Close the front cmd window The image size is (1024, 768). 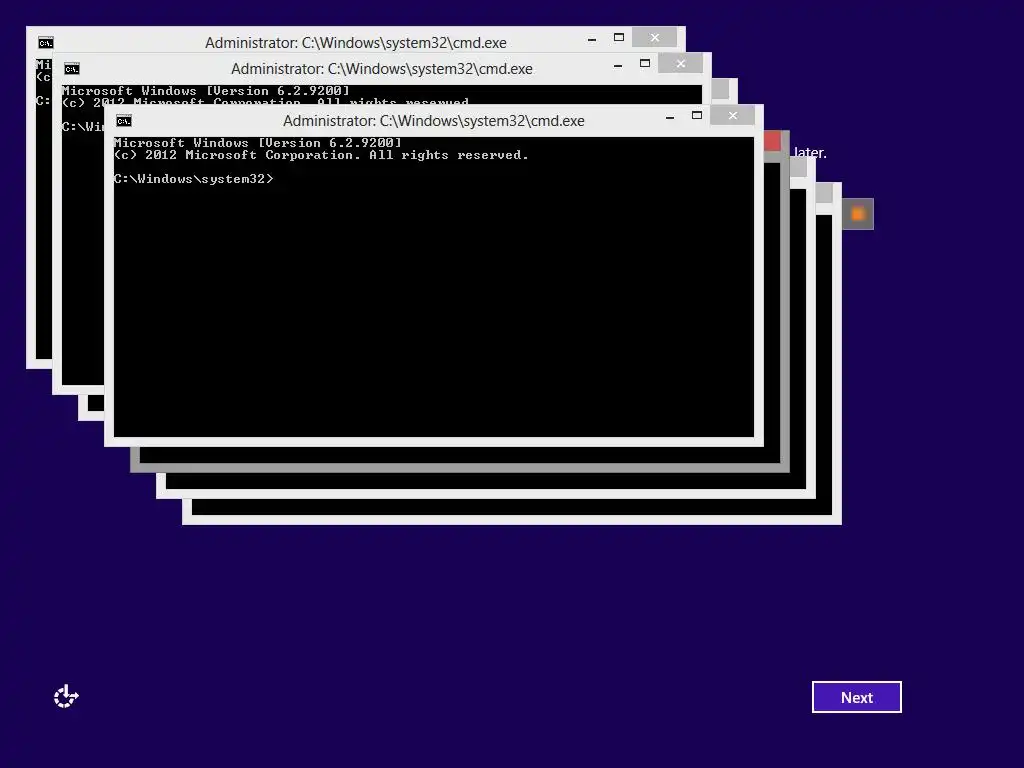point(733,116)
